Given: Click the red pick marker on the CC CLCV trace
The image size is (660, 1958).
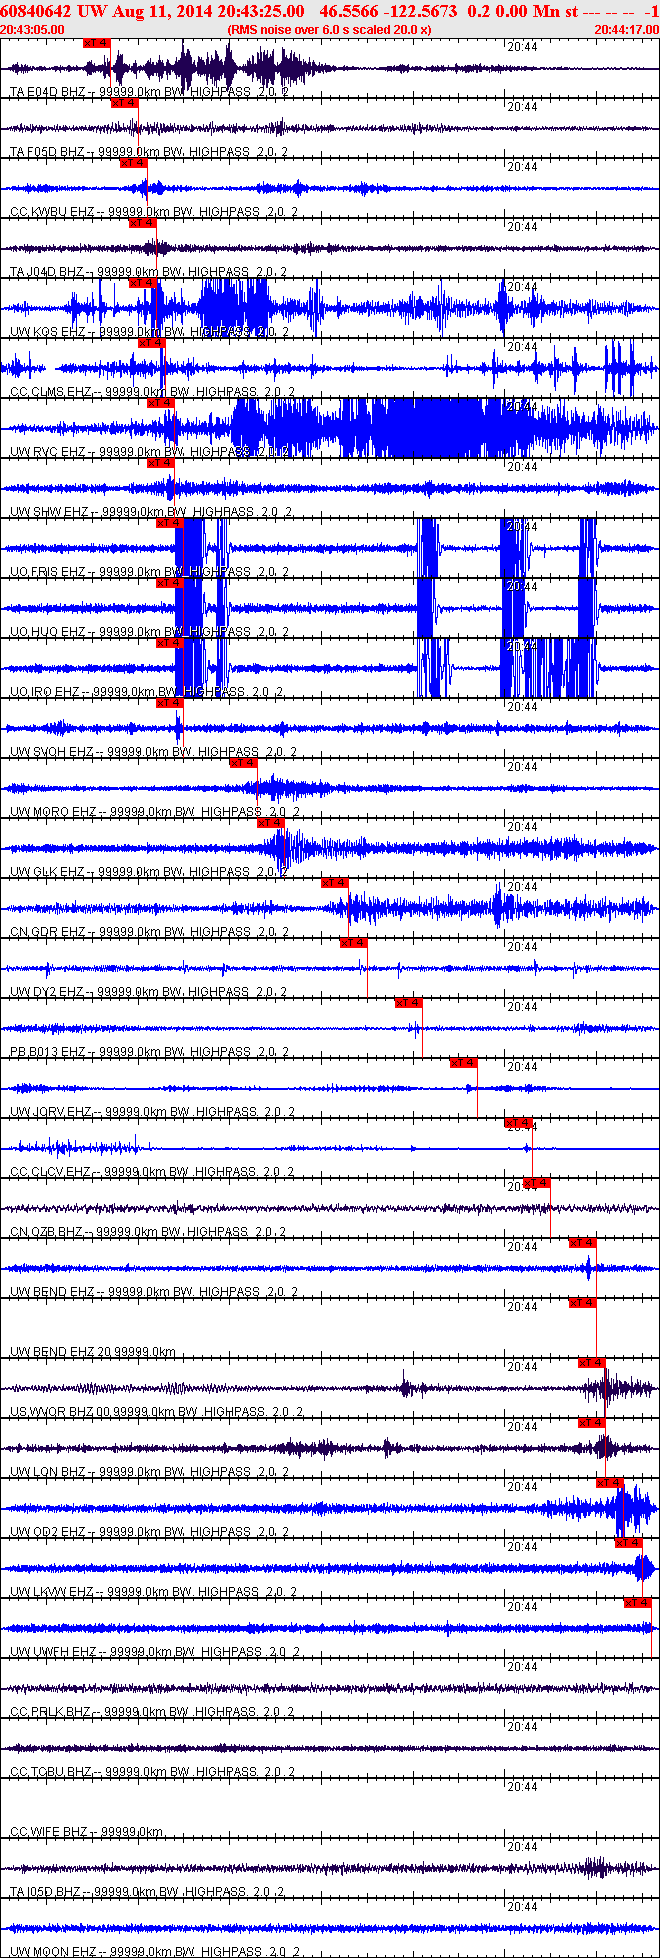Looking at the screenshot, I should point(518,1123).
